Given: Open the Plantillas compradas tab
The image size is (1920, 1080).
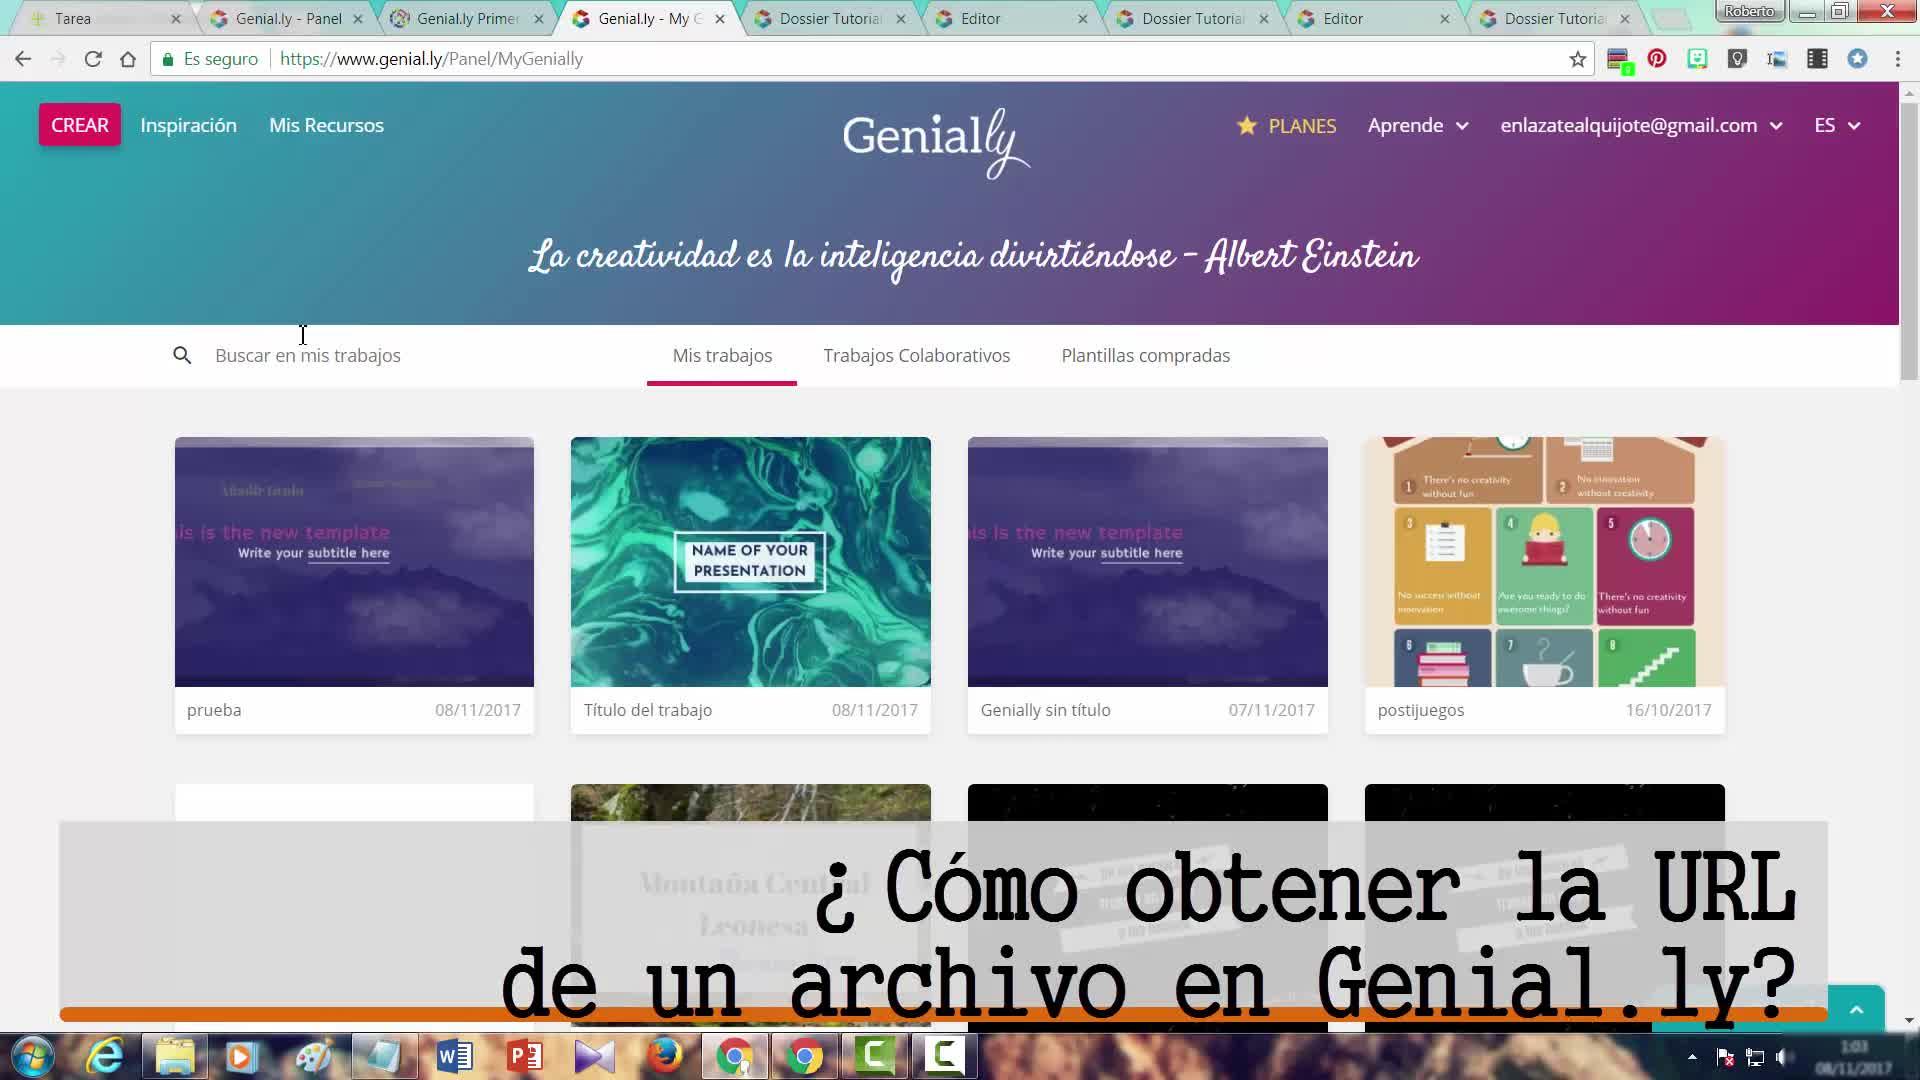Looking at the screenshot, I should [1145, 356].
